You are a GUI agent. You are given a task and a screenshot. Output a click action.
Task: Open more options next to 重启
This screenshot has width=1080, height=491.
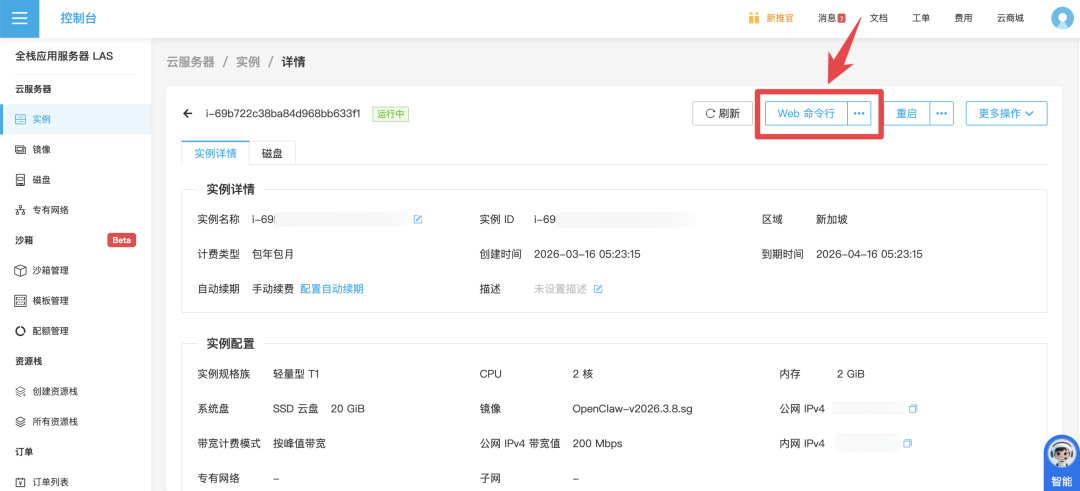941,113
